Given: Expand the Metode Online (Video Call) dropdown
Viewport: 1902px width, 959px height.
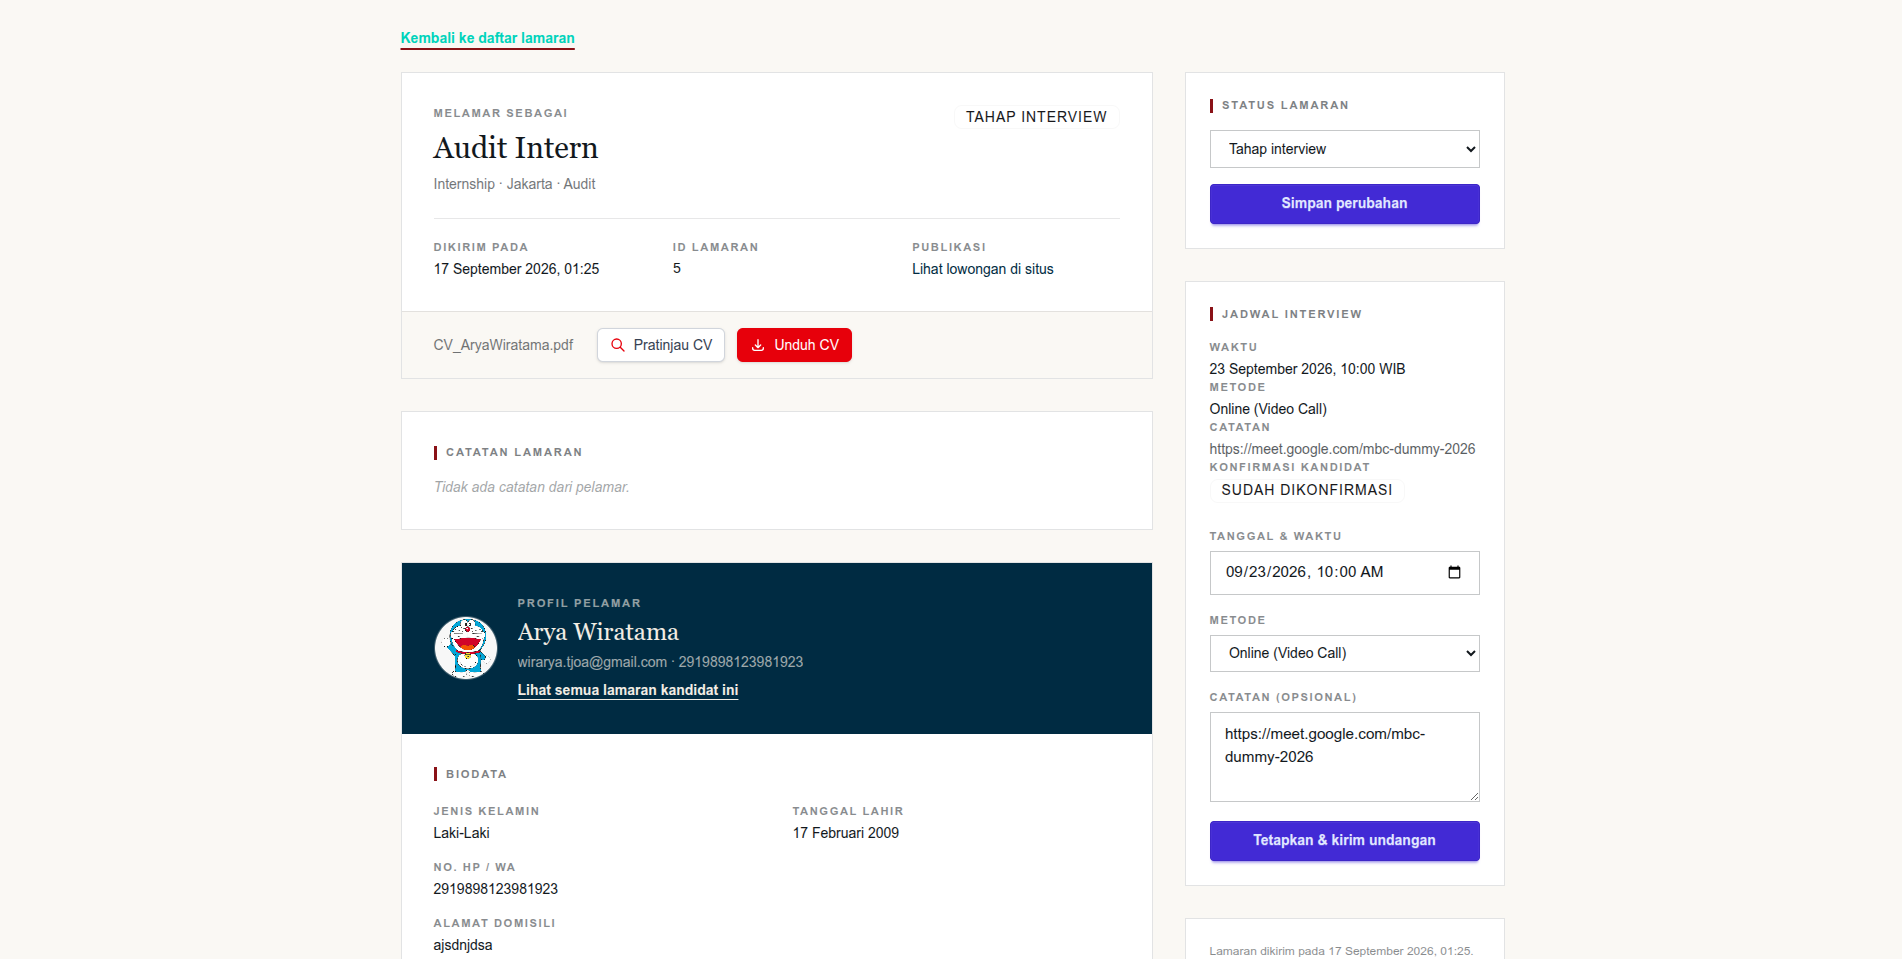Looking at the screenshot, I should pos(1344,653).
